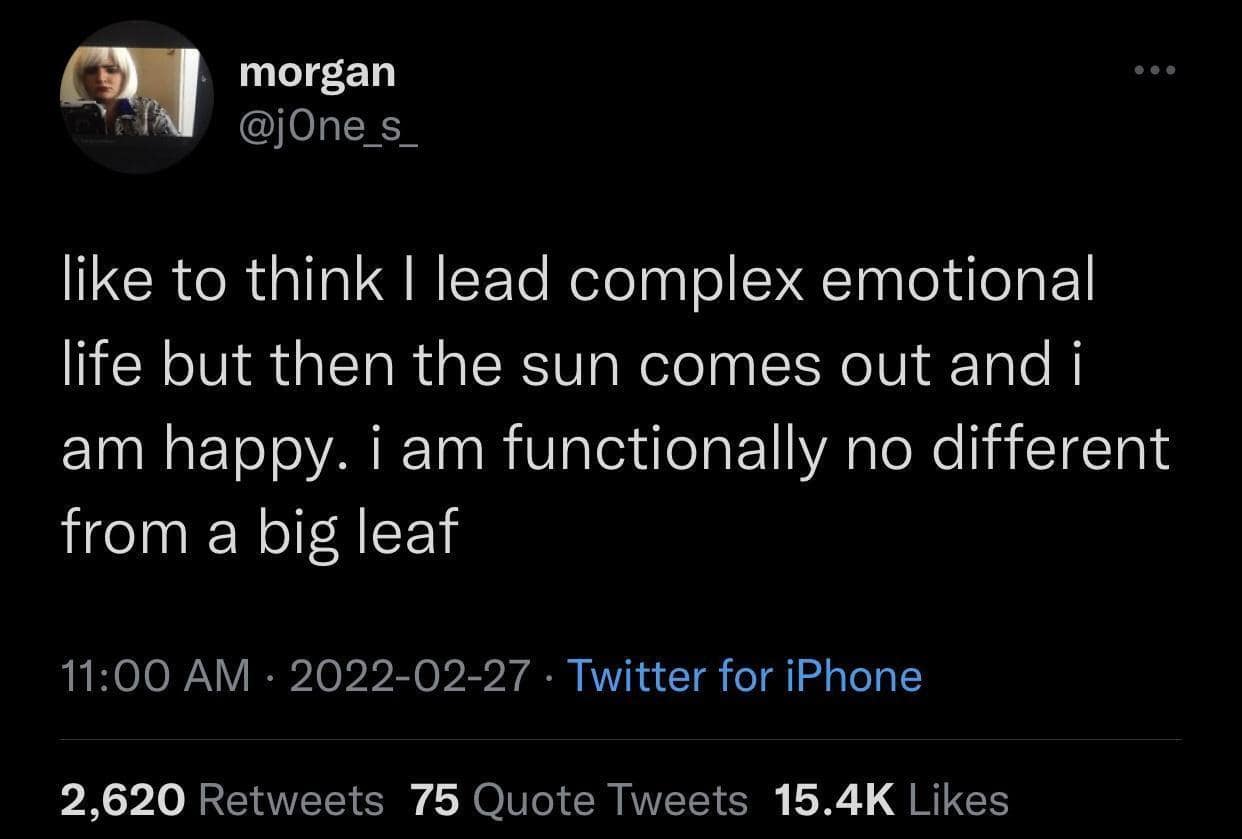Open the "Twitter for iPhone" source link
This screenshot has width=1242, height=839.
tap(744, 677)
